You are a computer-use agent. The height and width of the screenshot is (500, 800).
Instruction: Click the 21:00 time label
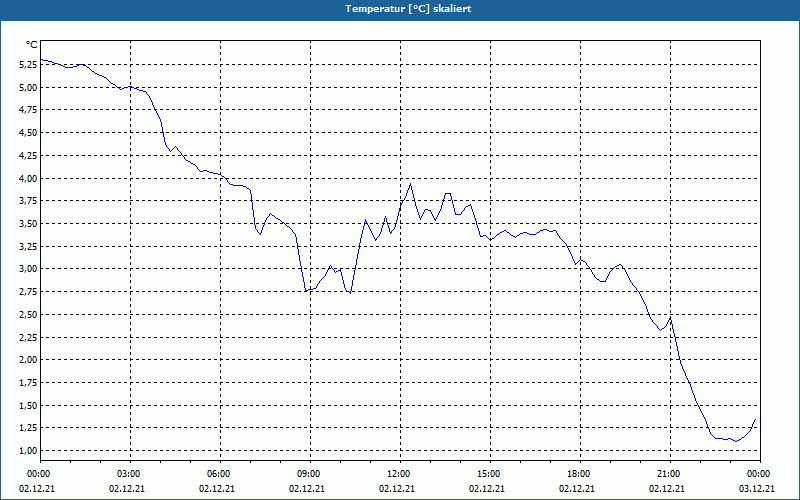pos(670,474)
